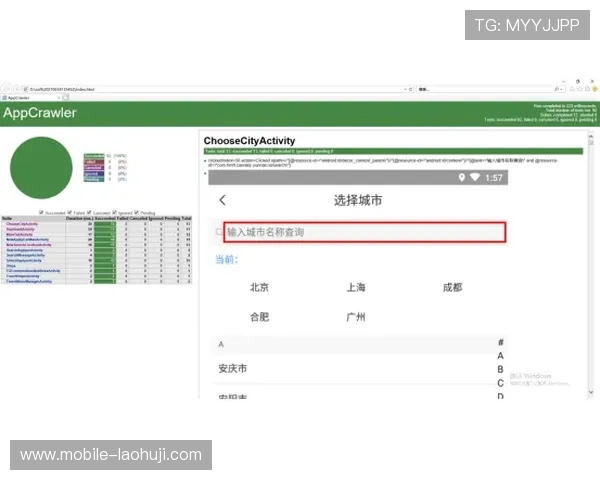Click the 当前: label
Viewport: 600px width, 480px height.
(x=227, y=260)
